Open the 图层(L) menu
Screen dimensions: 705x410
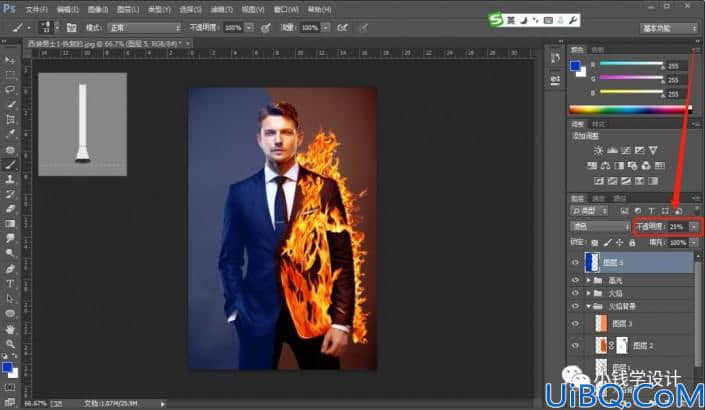pyautogui.click(x=128, y=9)
